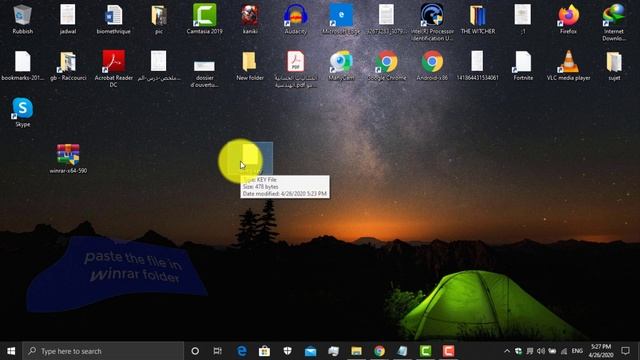Select the Google Chrome desktop shortcut
The image size is (640, 360).
coord(387,62)
